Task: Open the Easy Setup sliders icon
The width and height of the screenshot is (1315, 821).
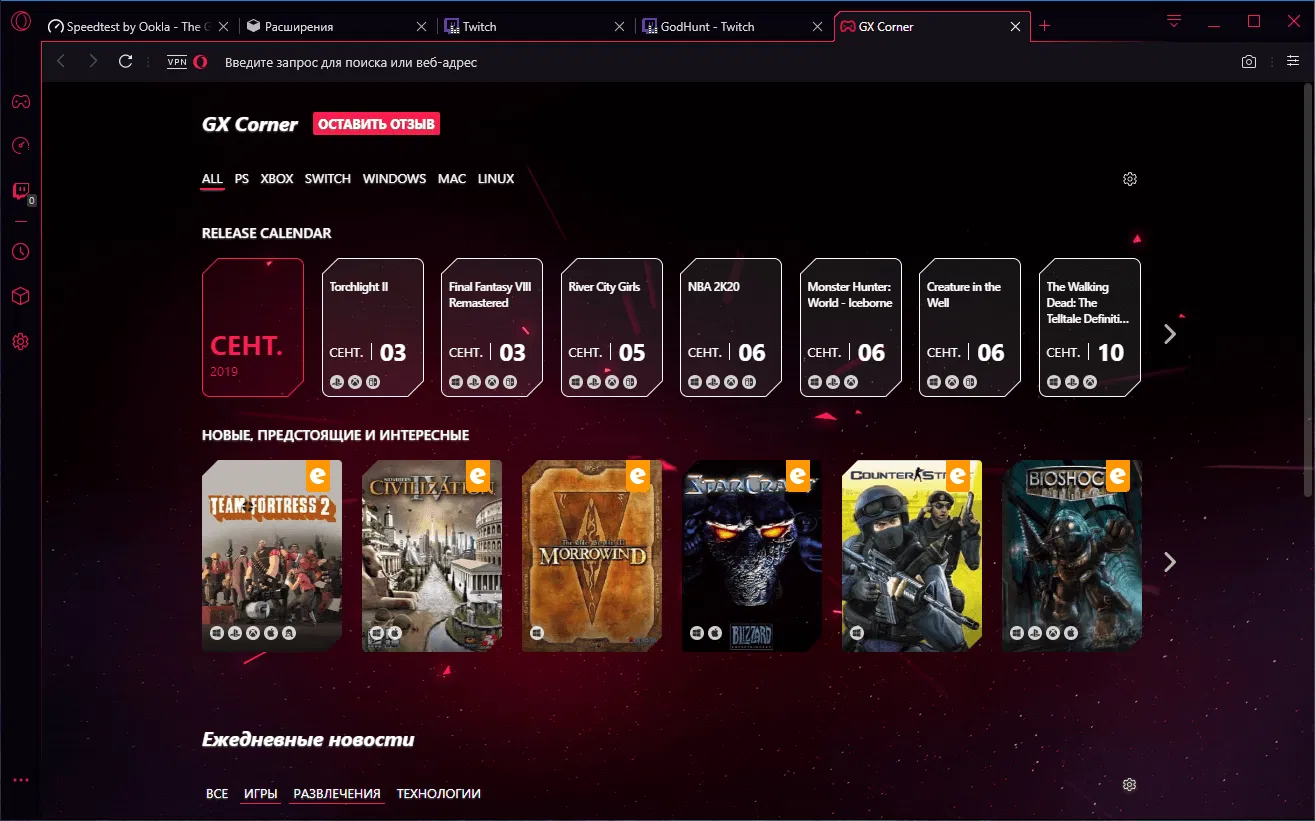Action: click(1293, 62)
